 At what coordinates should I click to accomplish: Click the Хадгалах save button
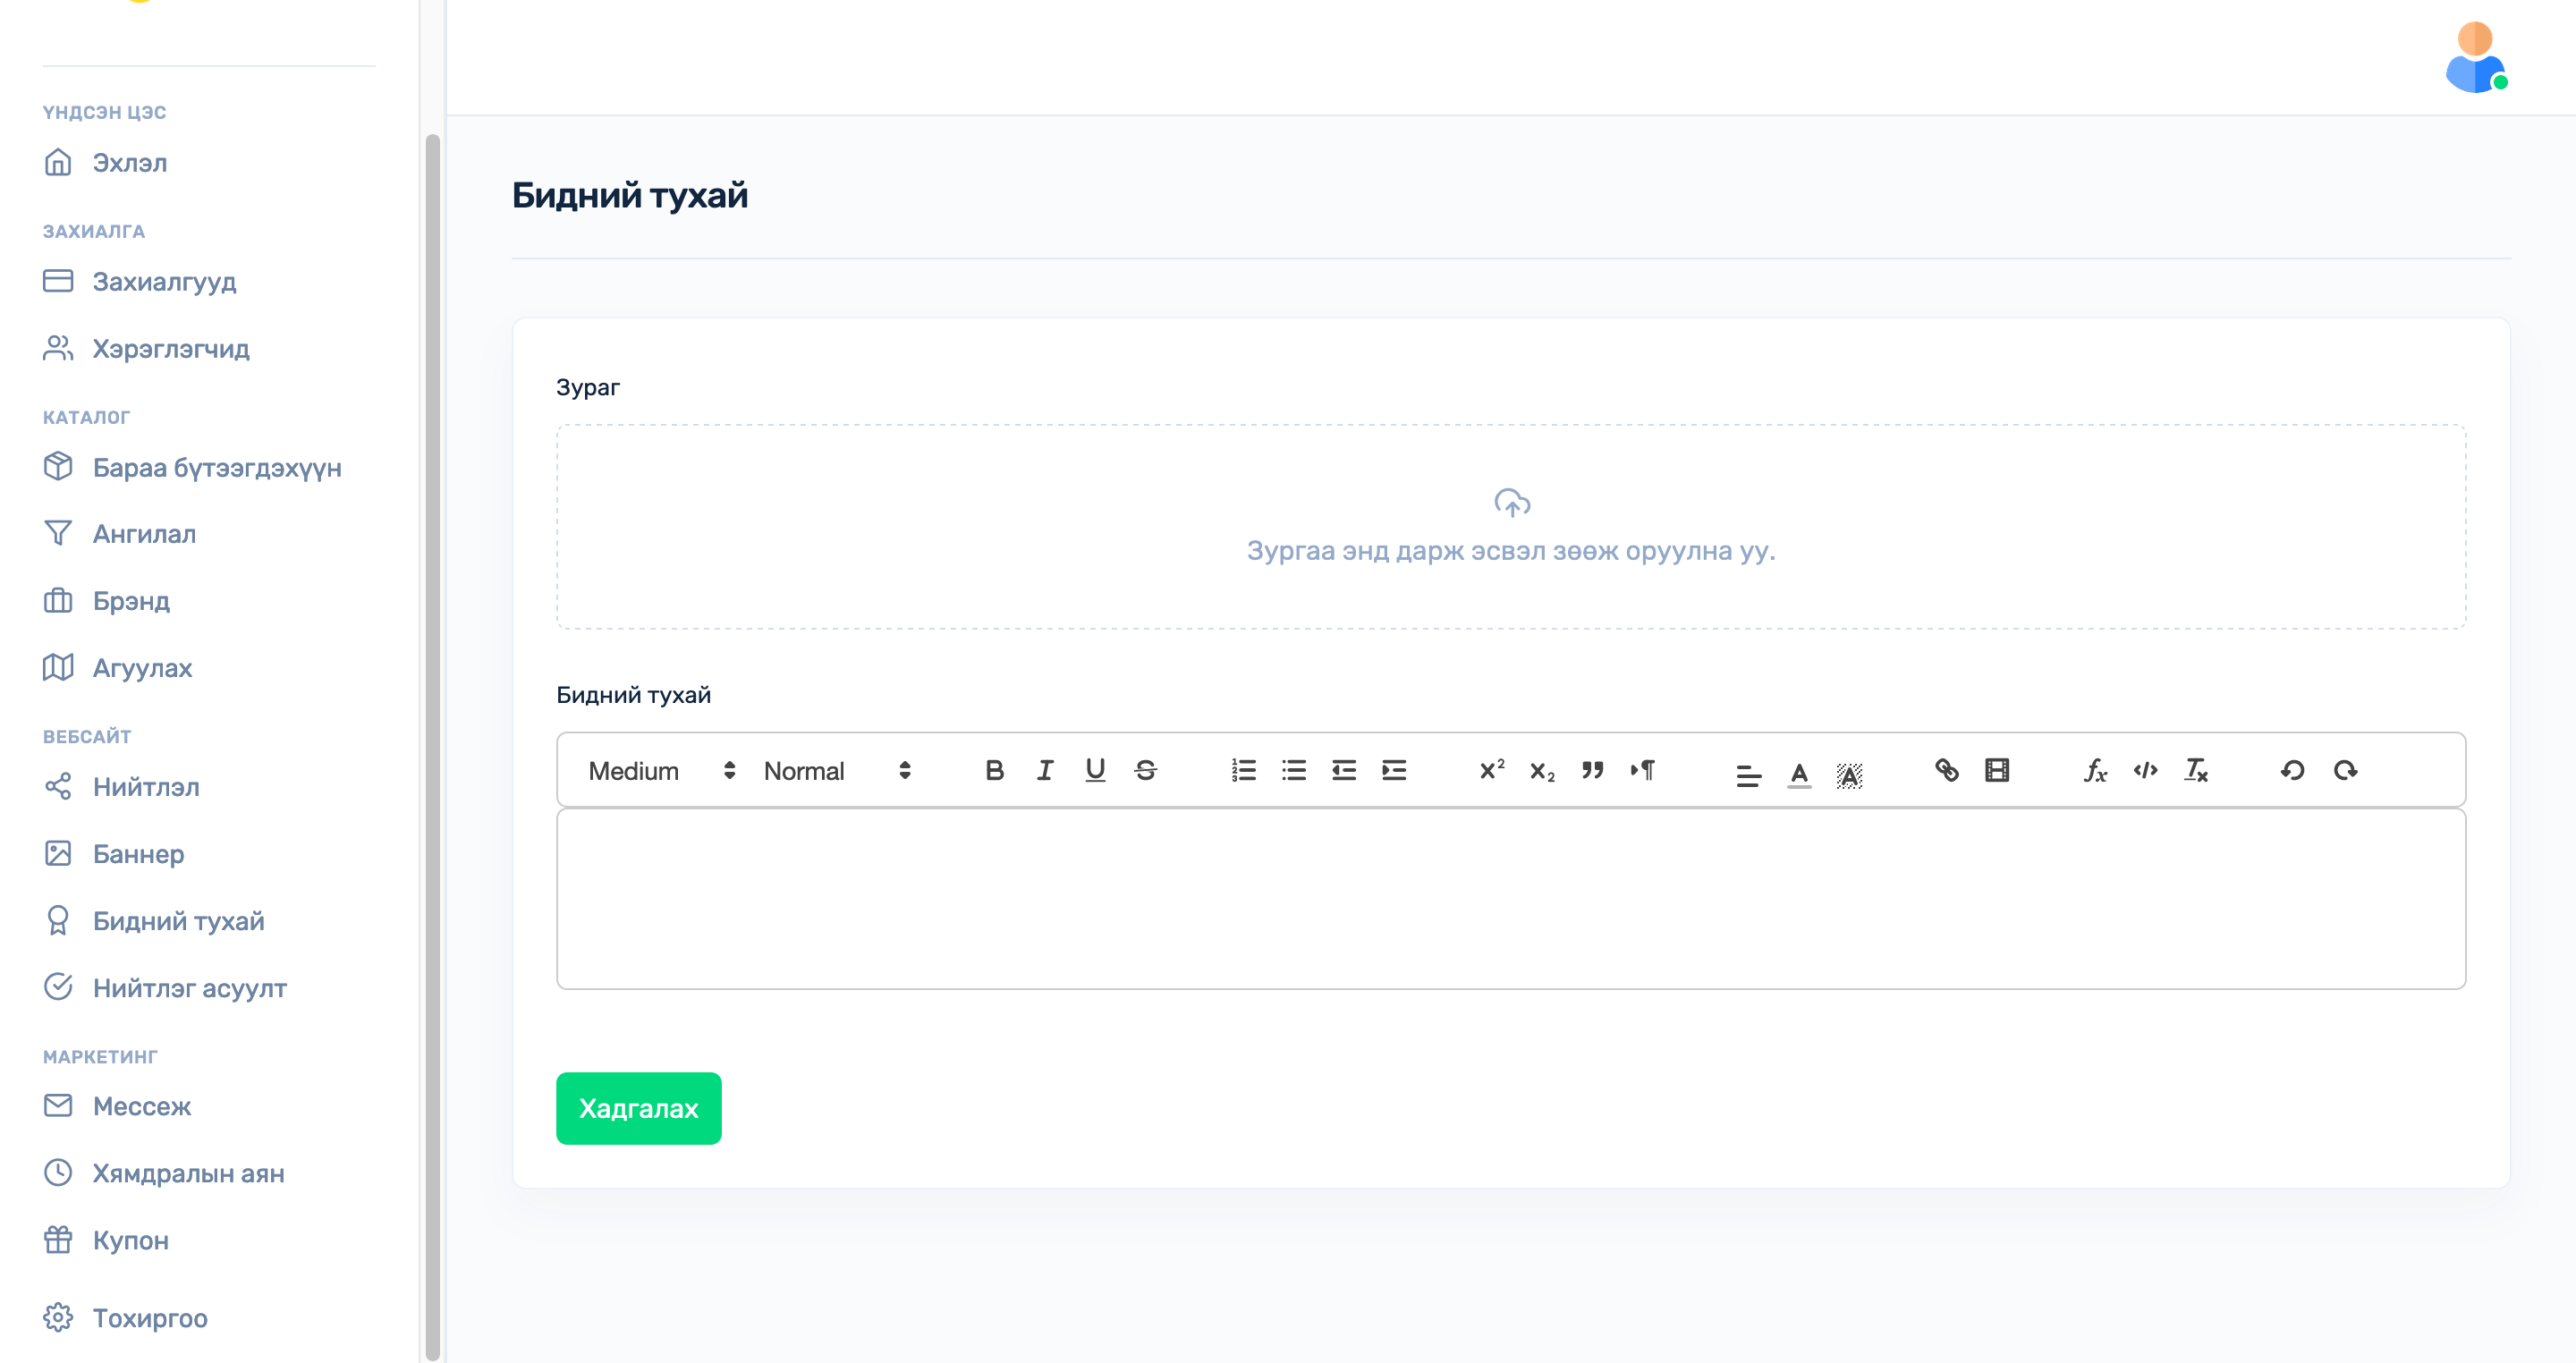(x=638, y=1108)
